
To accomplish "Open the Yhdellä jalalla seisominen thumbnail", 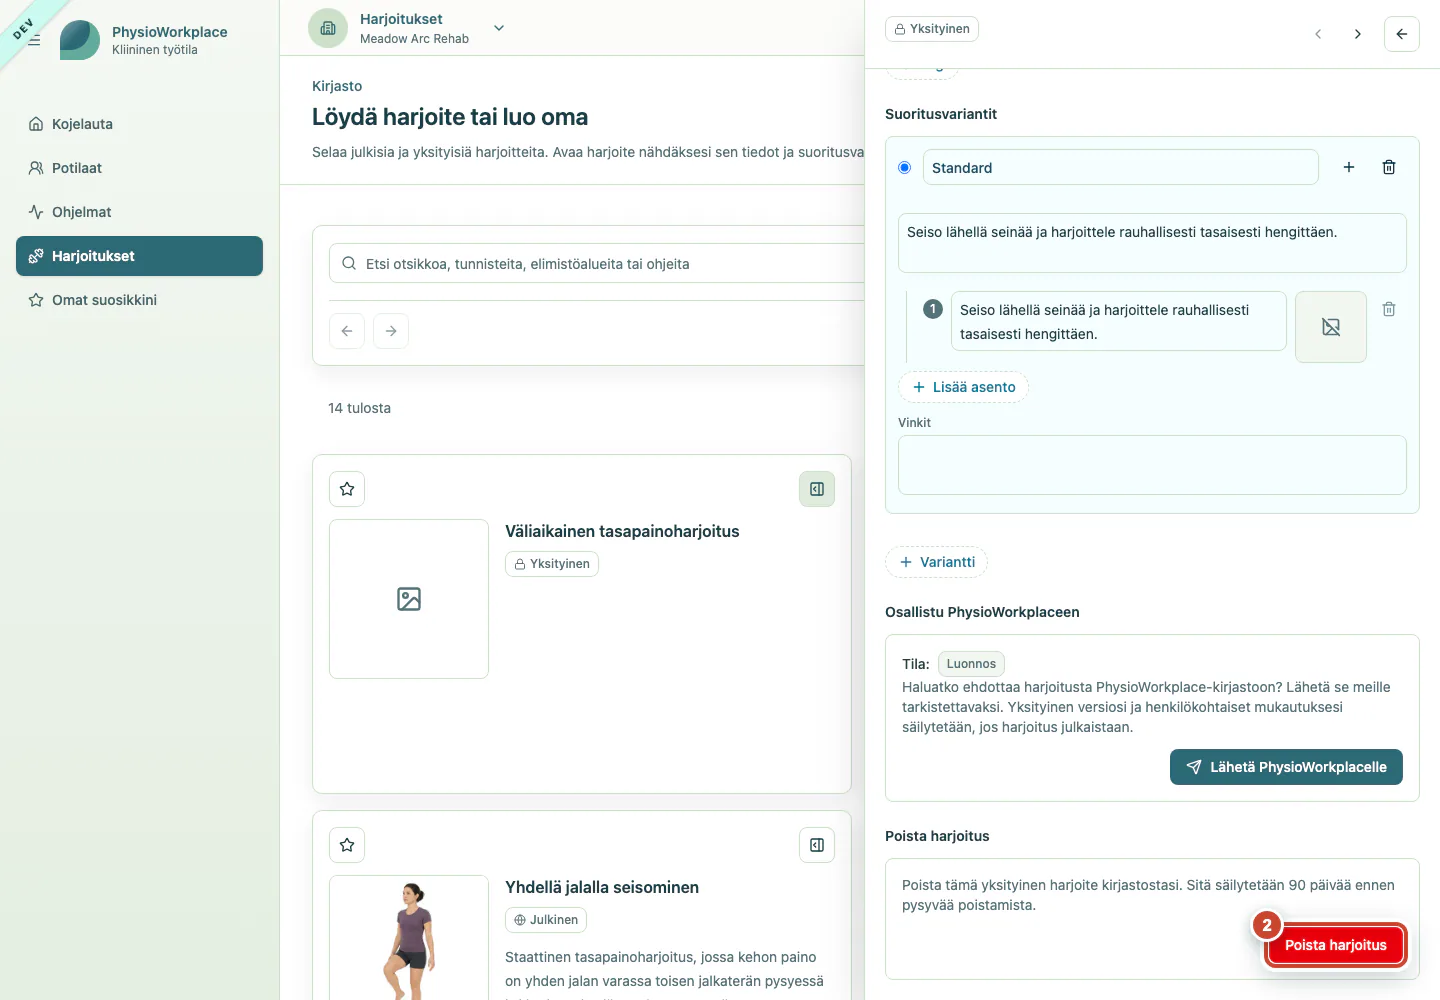I will click(x=409, y=938).
